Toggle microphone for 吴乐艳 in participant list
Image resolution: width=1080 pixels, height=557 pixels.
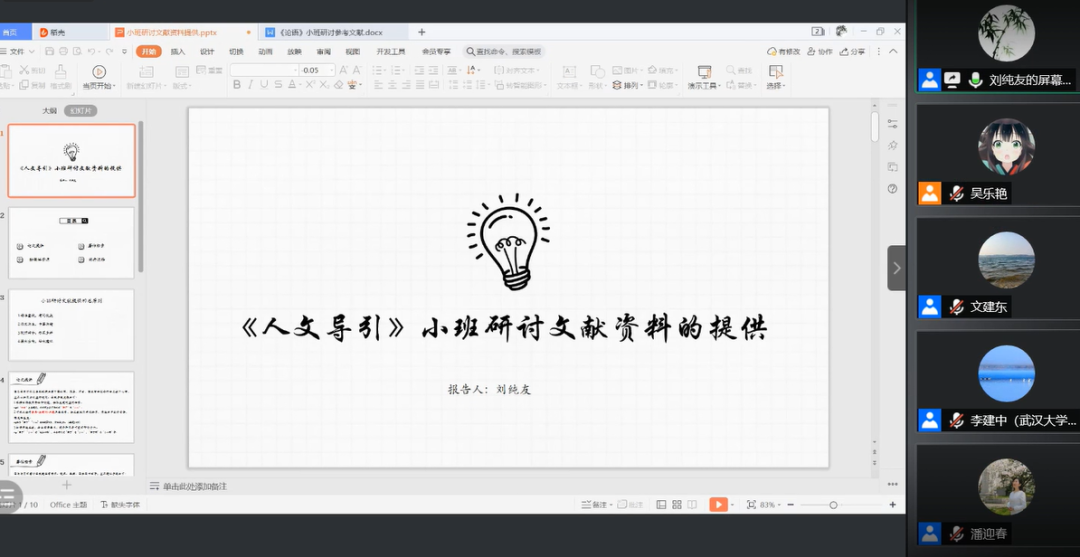tap(957, 193)
